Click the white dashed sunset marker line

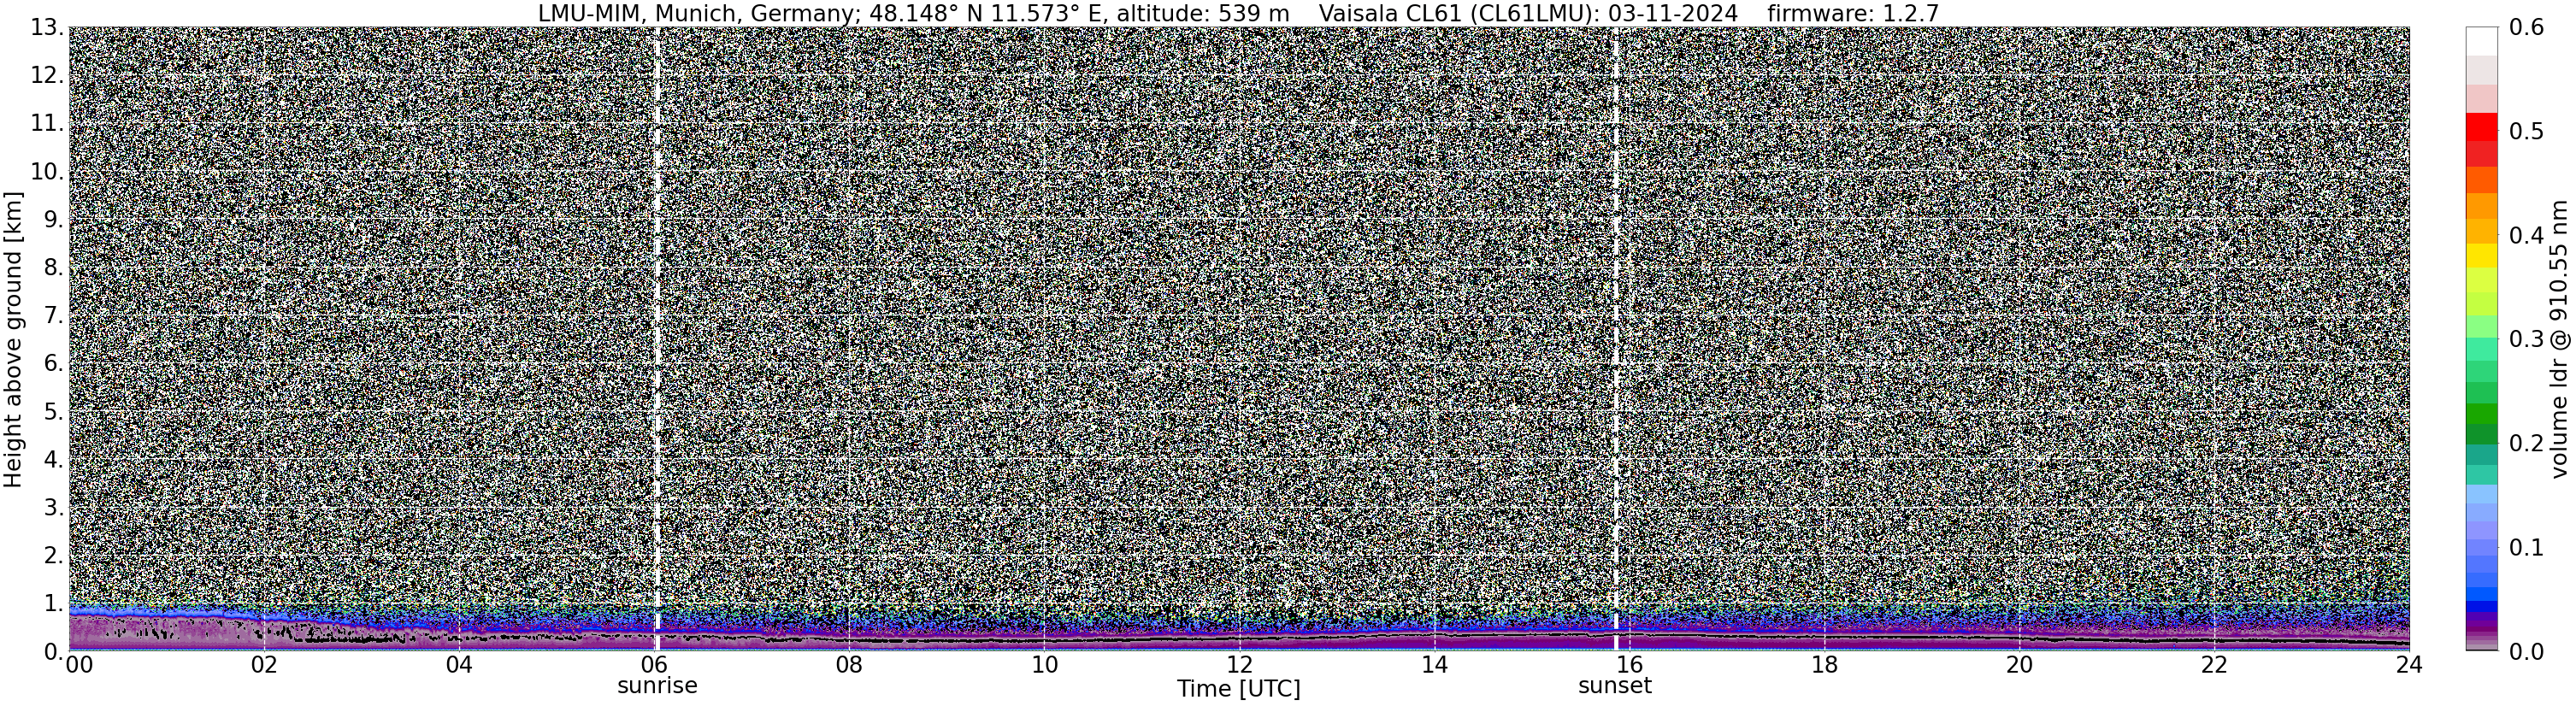pos(1616,340)
